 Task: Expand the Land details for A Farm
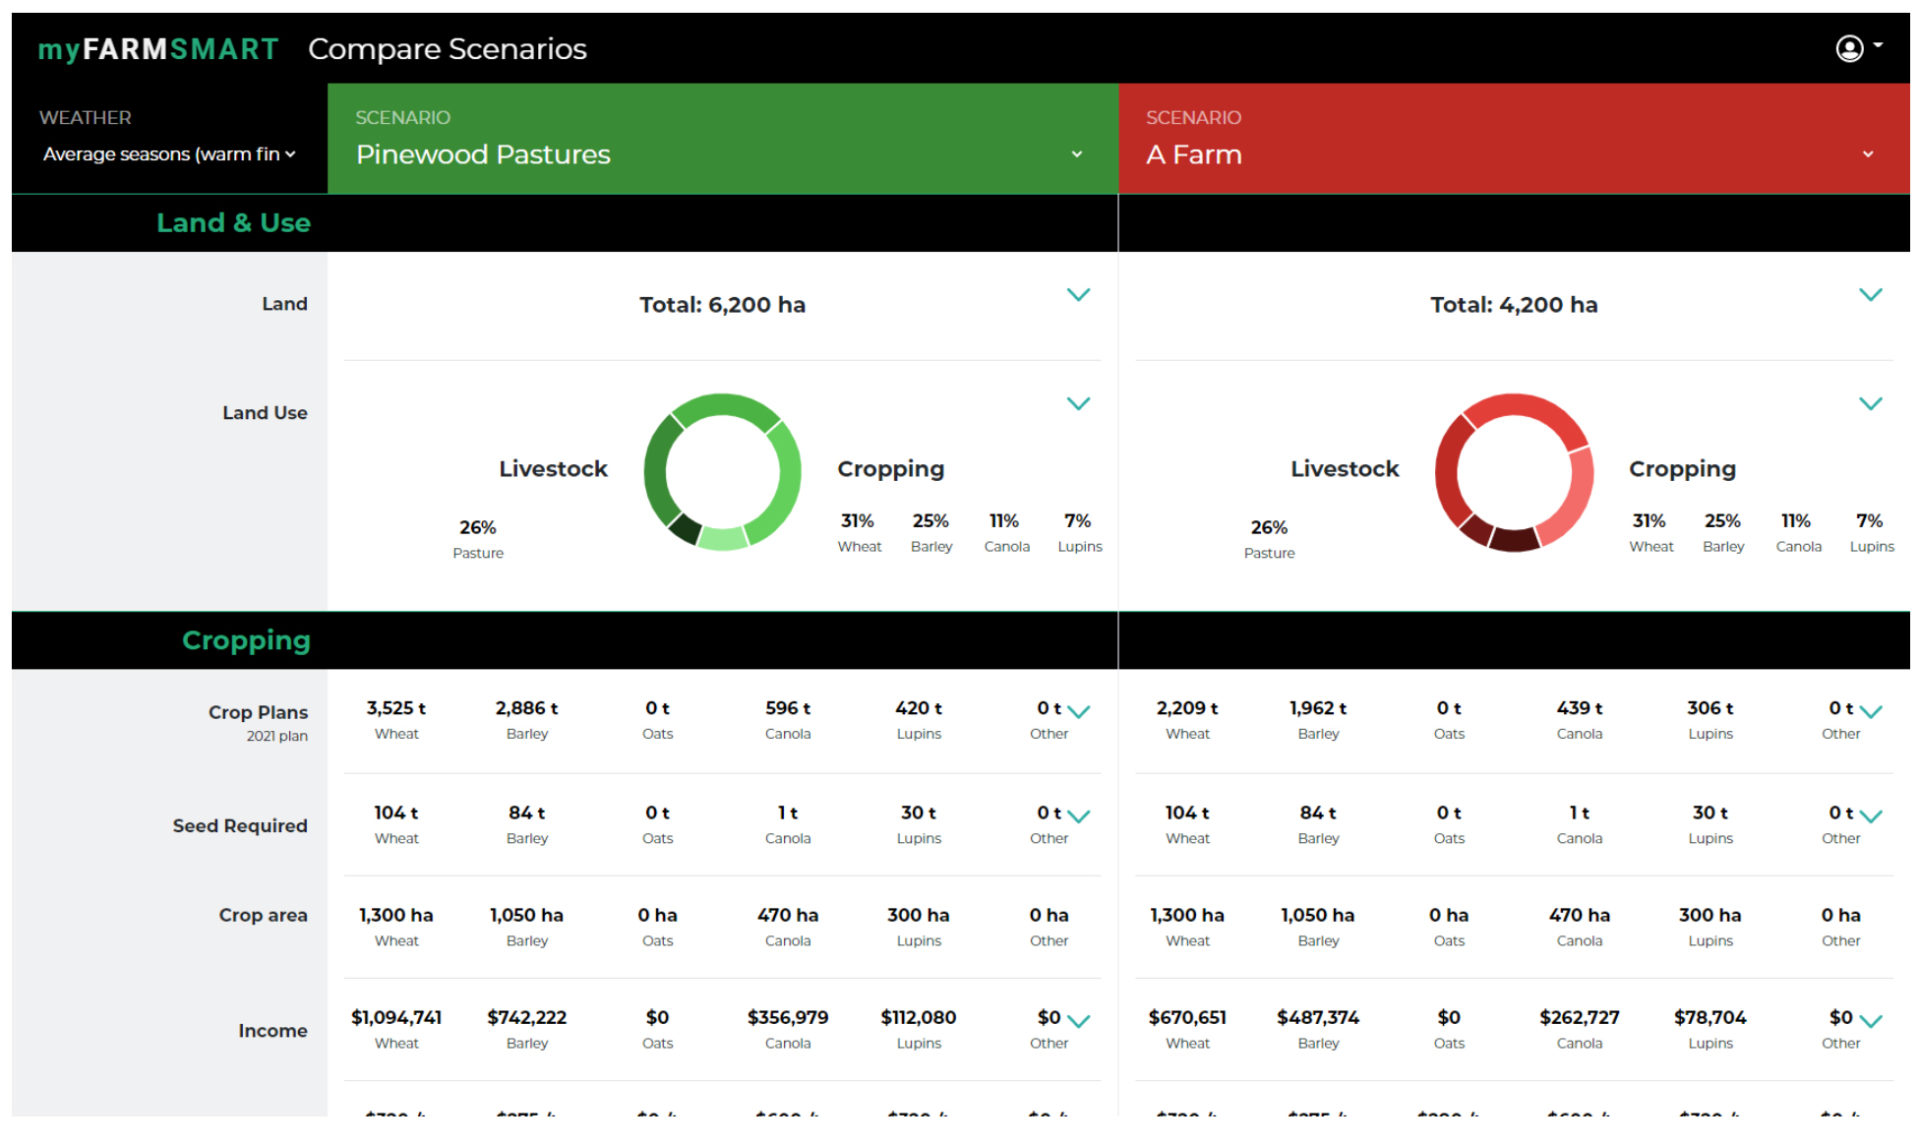[1870, 295]
